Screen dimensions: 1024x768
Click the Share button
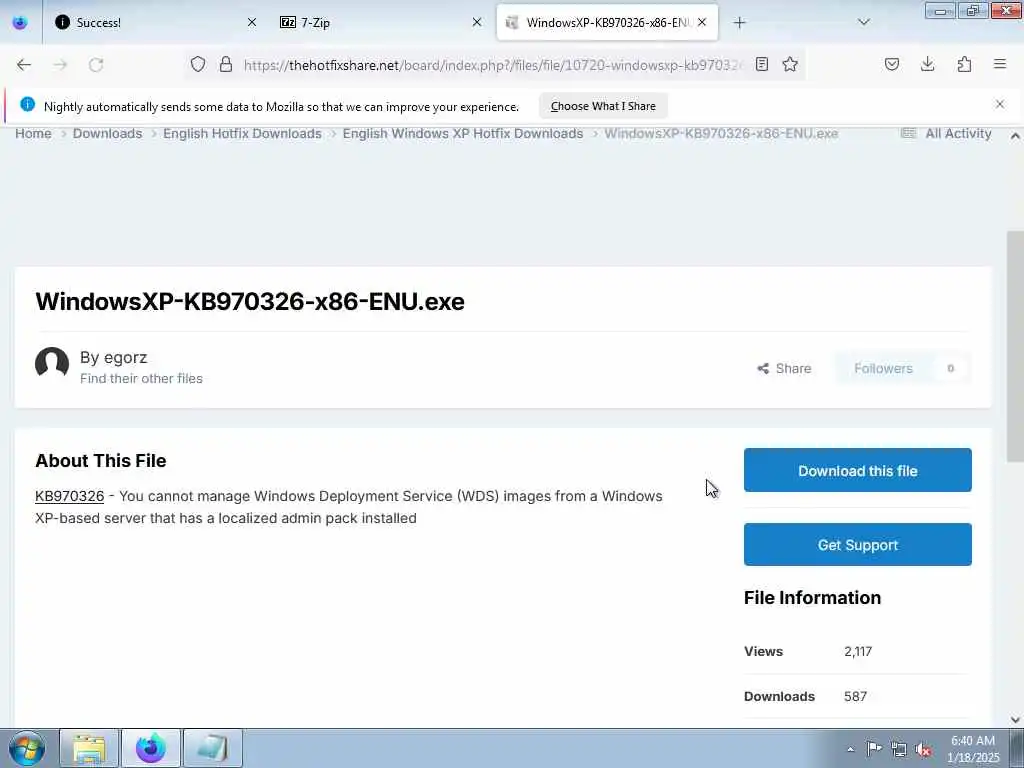(x=784, y=368)
